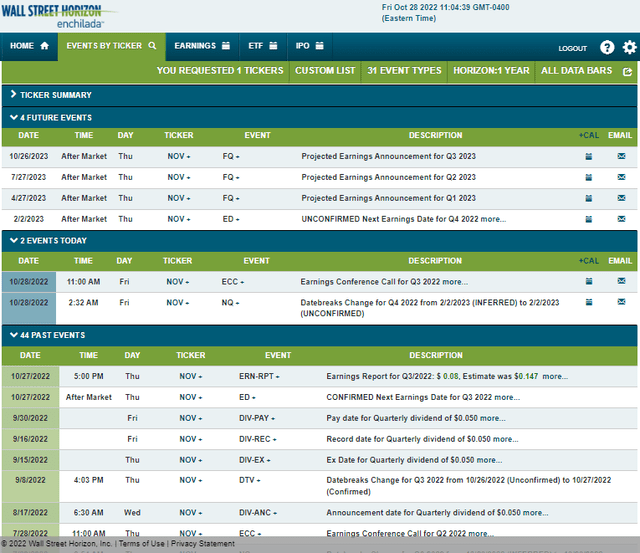The image size is (640, 553).
Task: Click more link on Pay date dividend row
Action: point(493,418)
